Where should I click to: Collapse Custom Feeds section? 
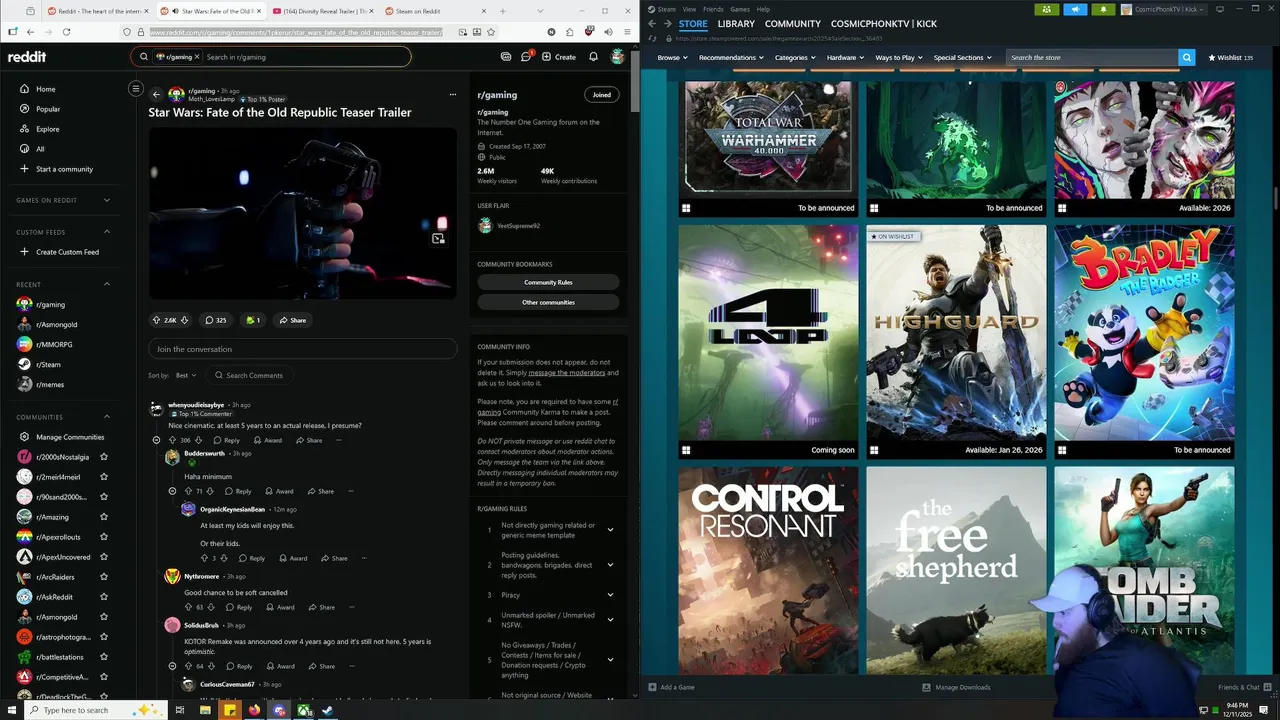pos(107,232)
